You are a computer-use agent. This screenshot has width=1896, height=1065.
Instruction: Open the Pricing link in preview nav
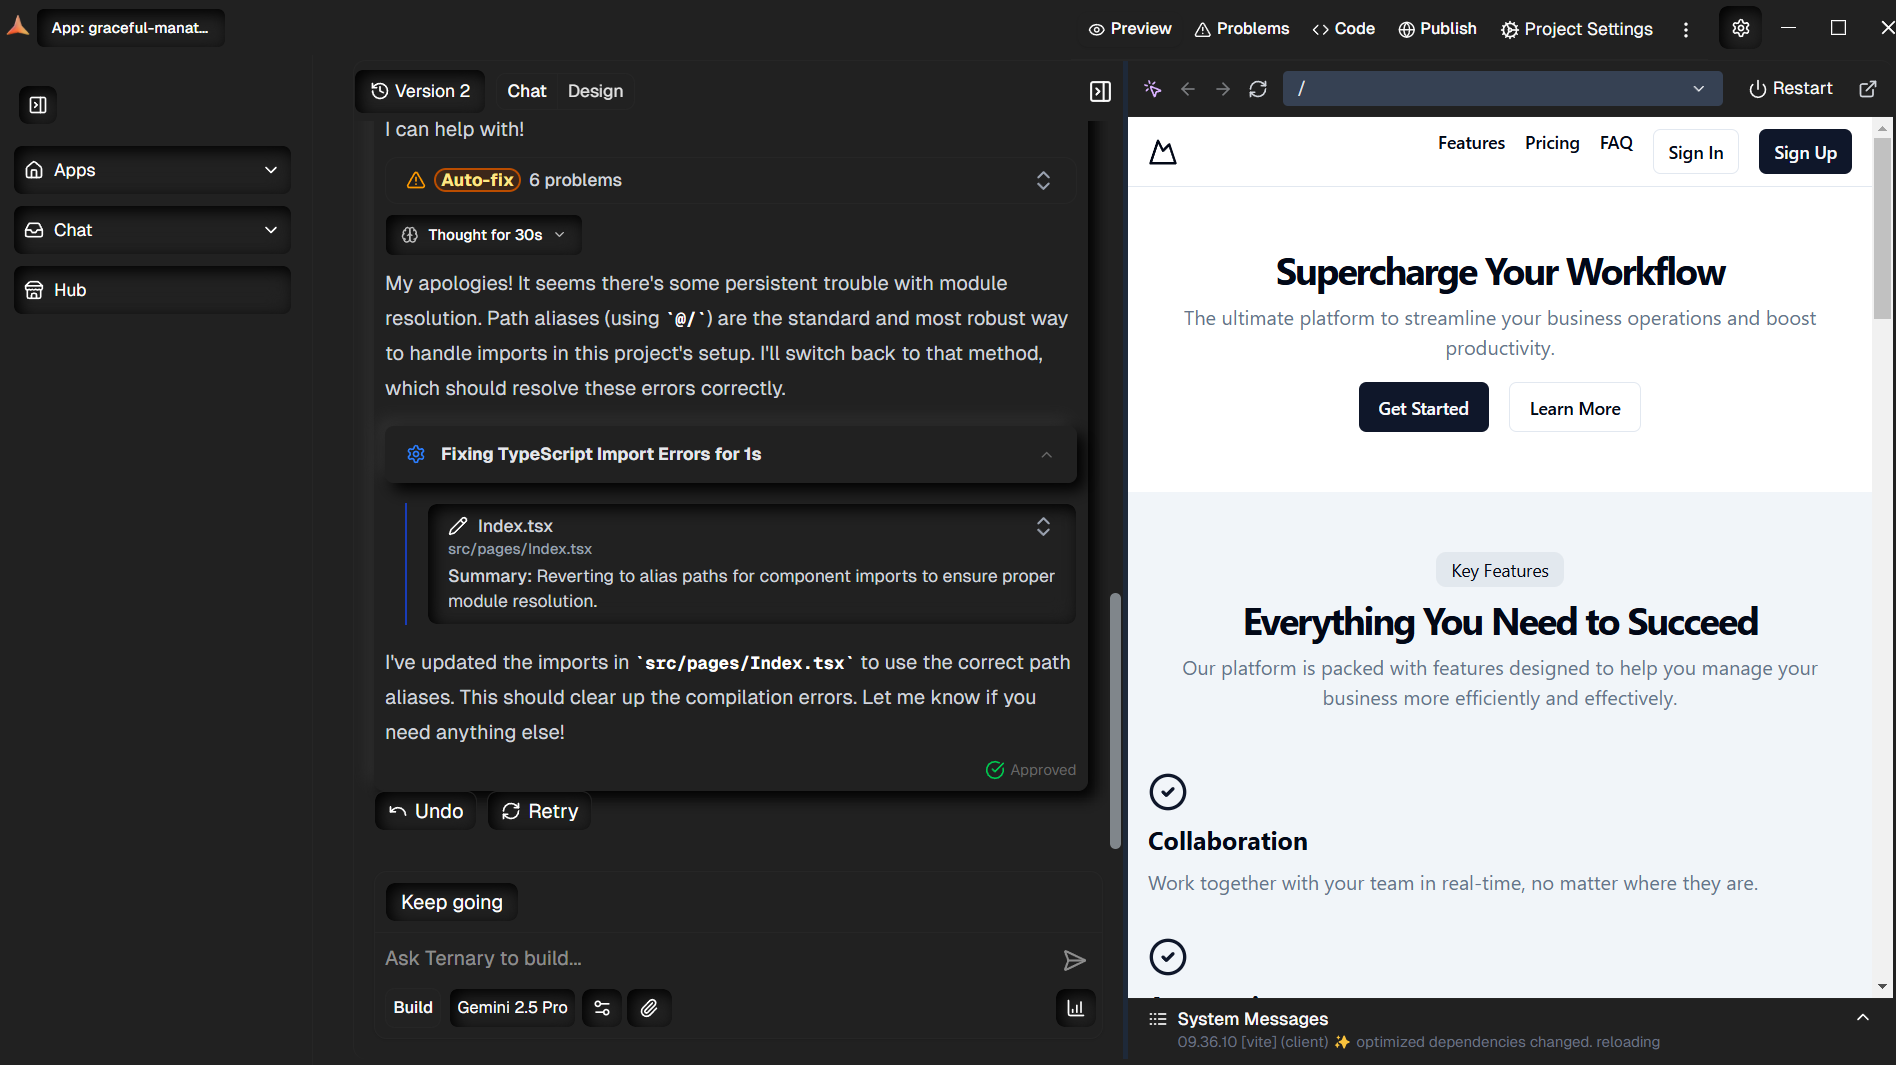(1552, 143)
